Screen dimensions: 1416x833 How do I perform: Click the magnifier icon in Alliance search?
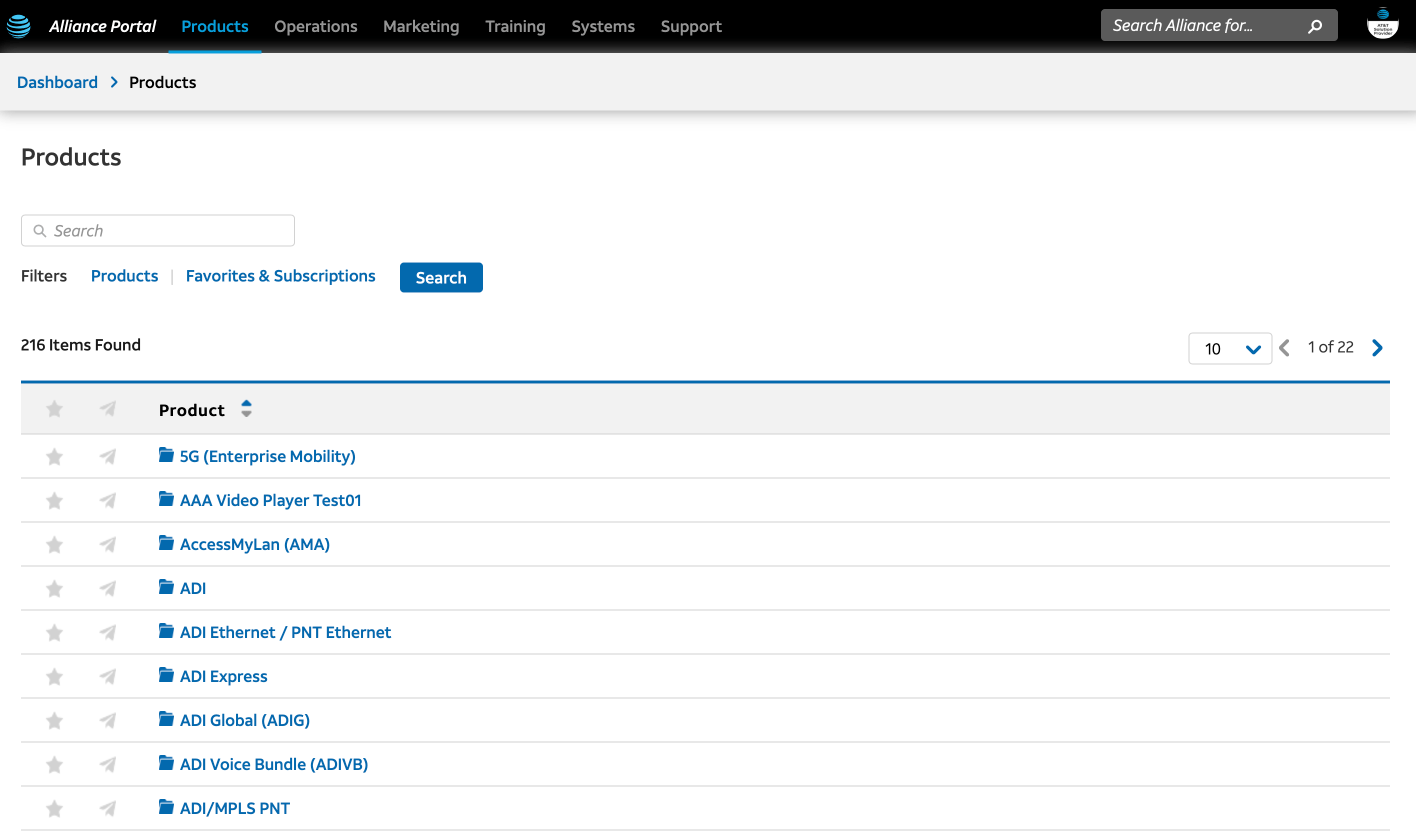tap(1315, 26)
